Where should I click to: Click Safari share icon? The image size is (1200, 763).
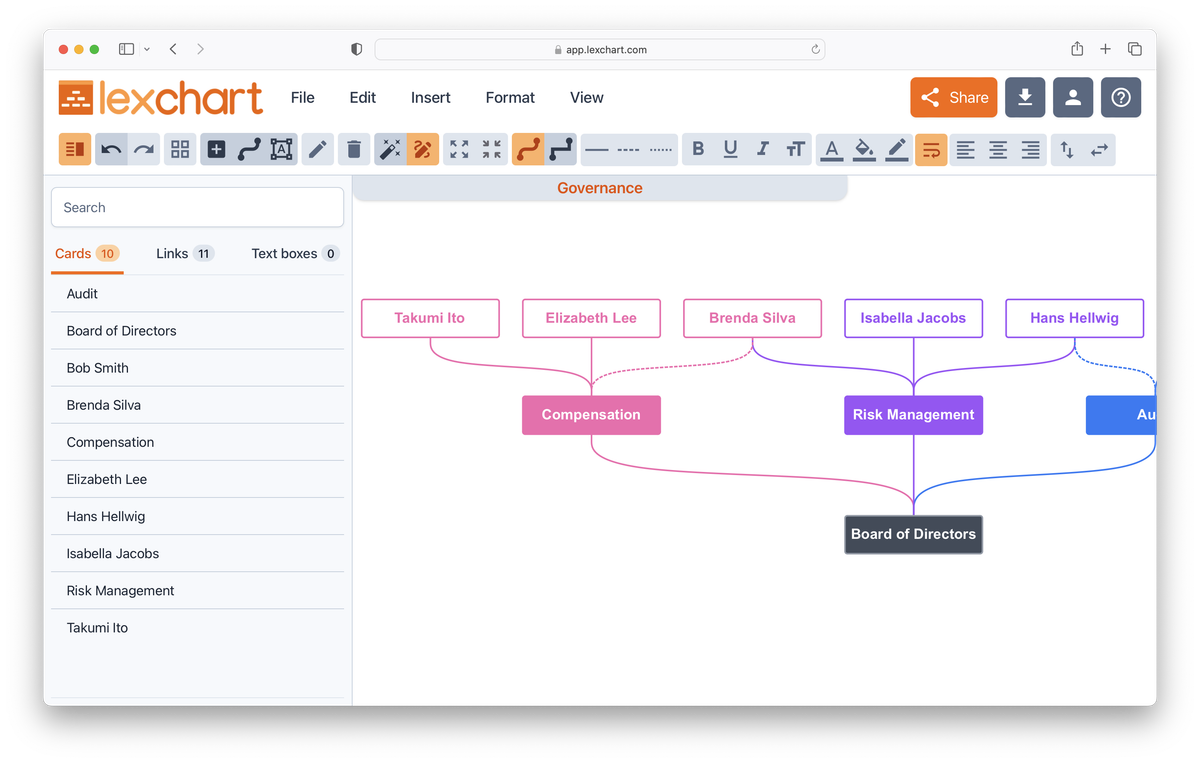[x=1077, y=49]
